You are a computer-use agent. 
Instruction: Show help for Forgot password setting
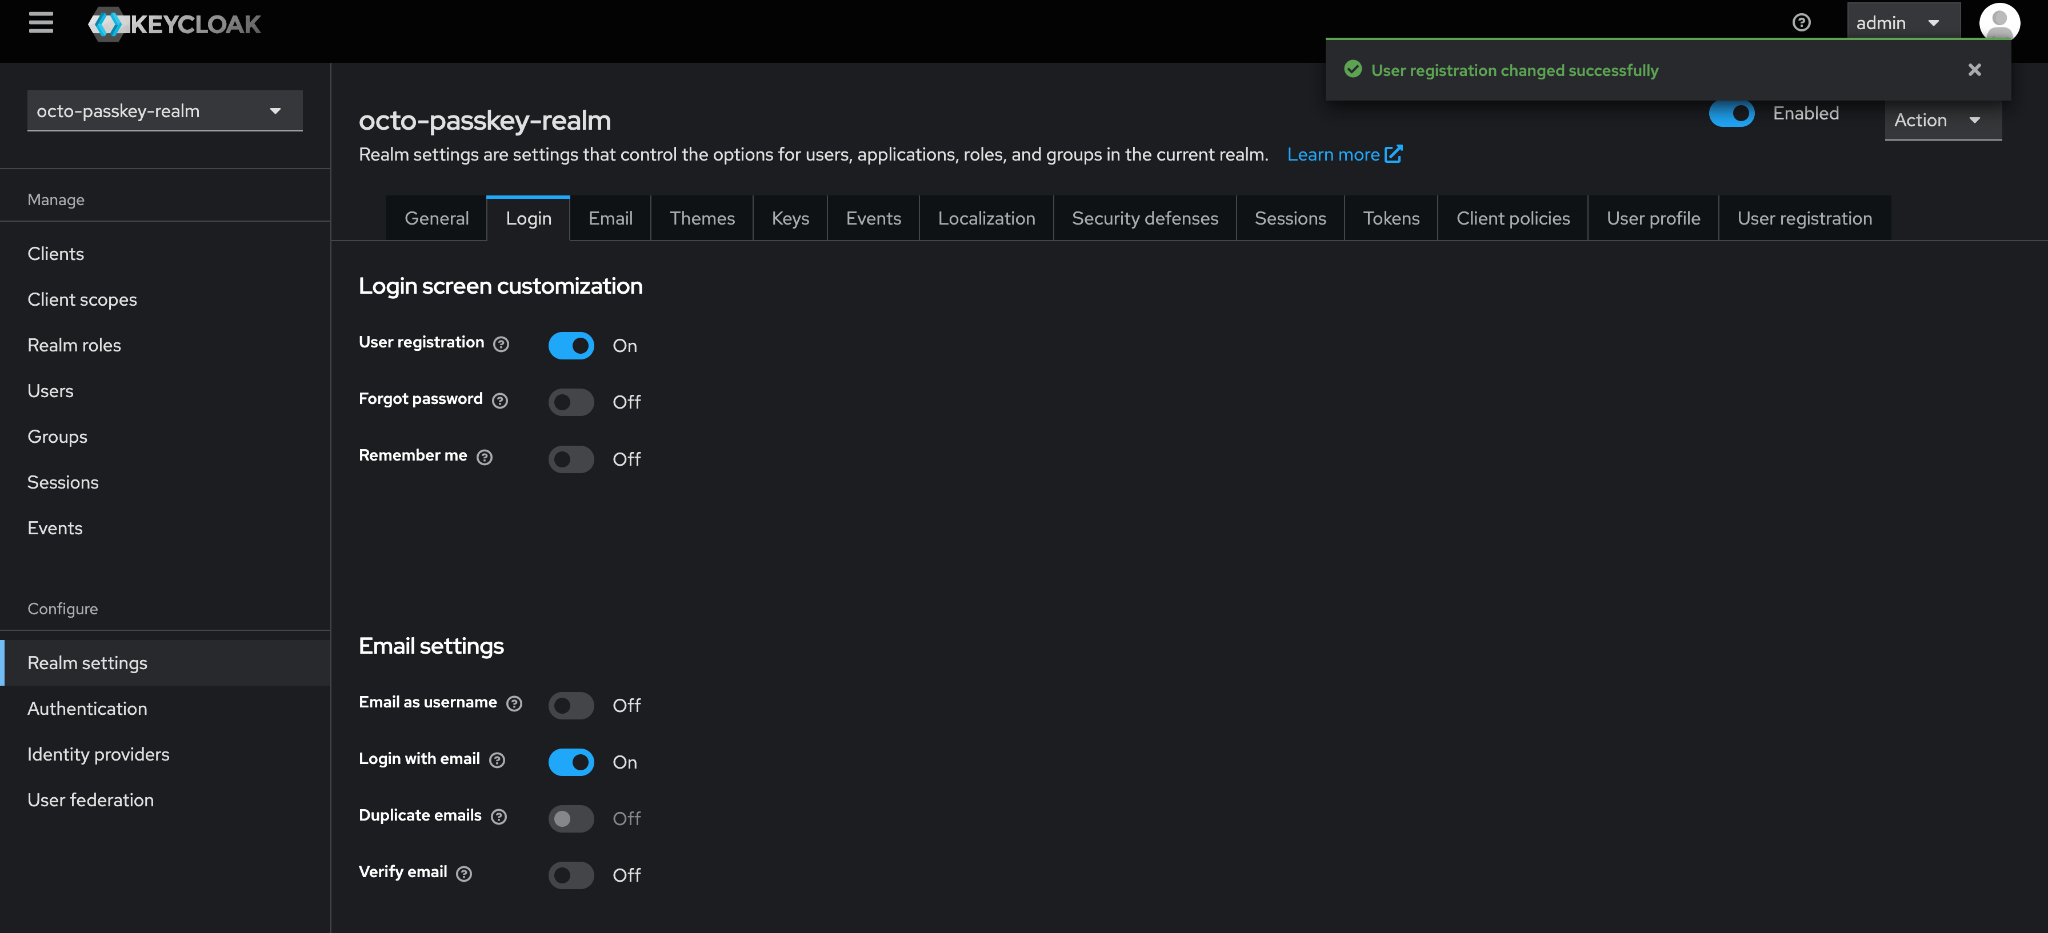(x=500, y=401)
